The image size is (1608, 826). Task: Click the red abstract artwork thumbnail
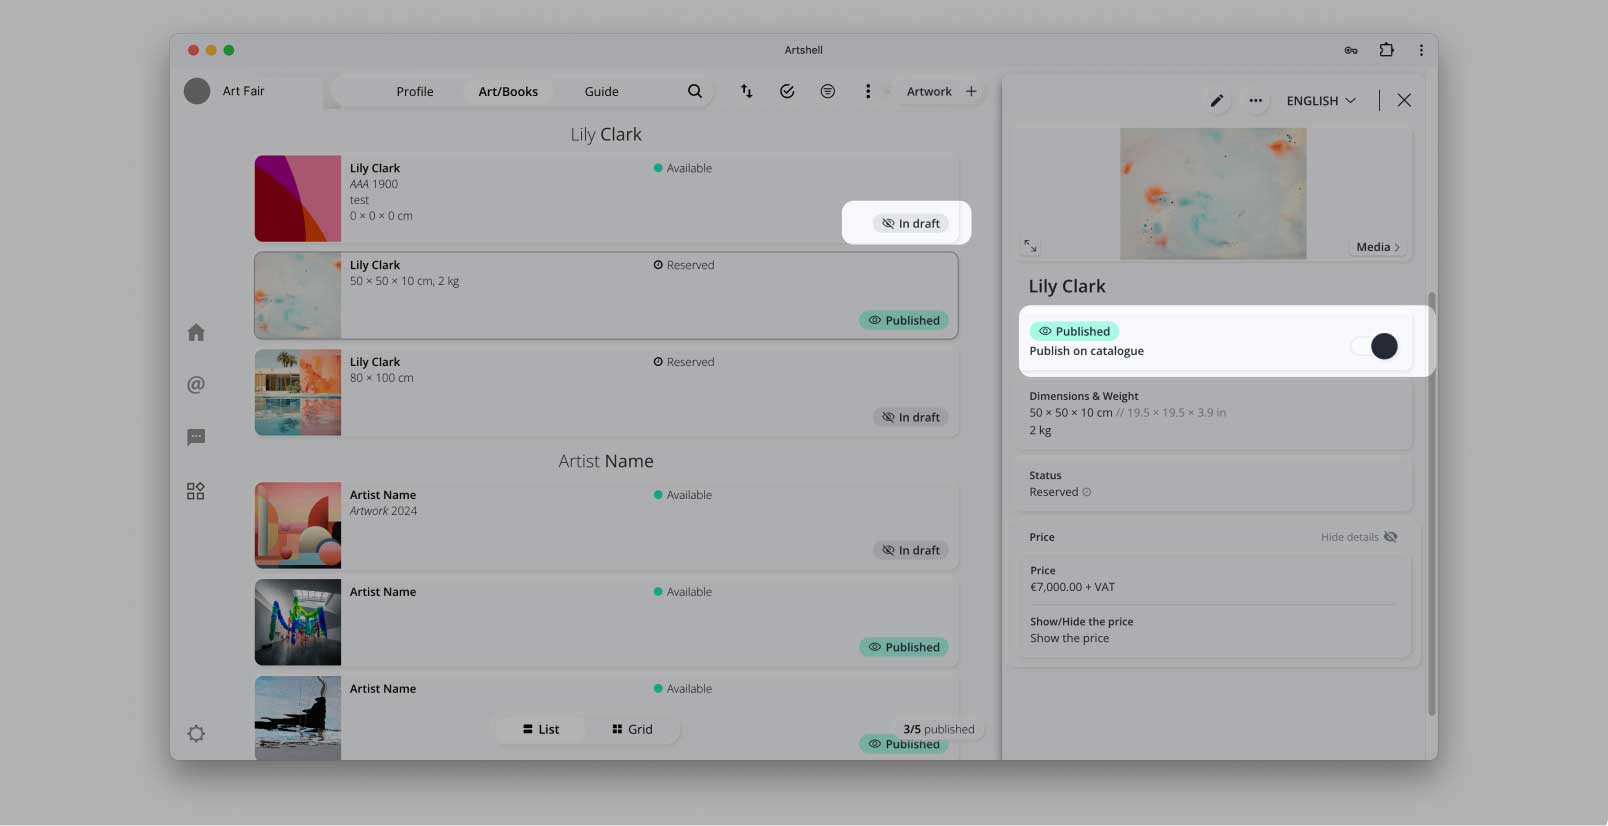pyautogui.click(x=298, y=198)
